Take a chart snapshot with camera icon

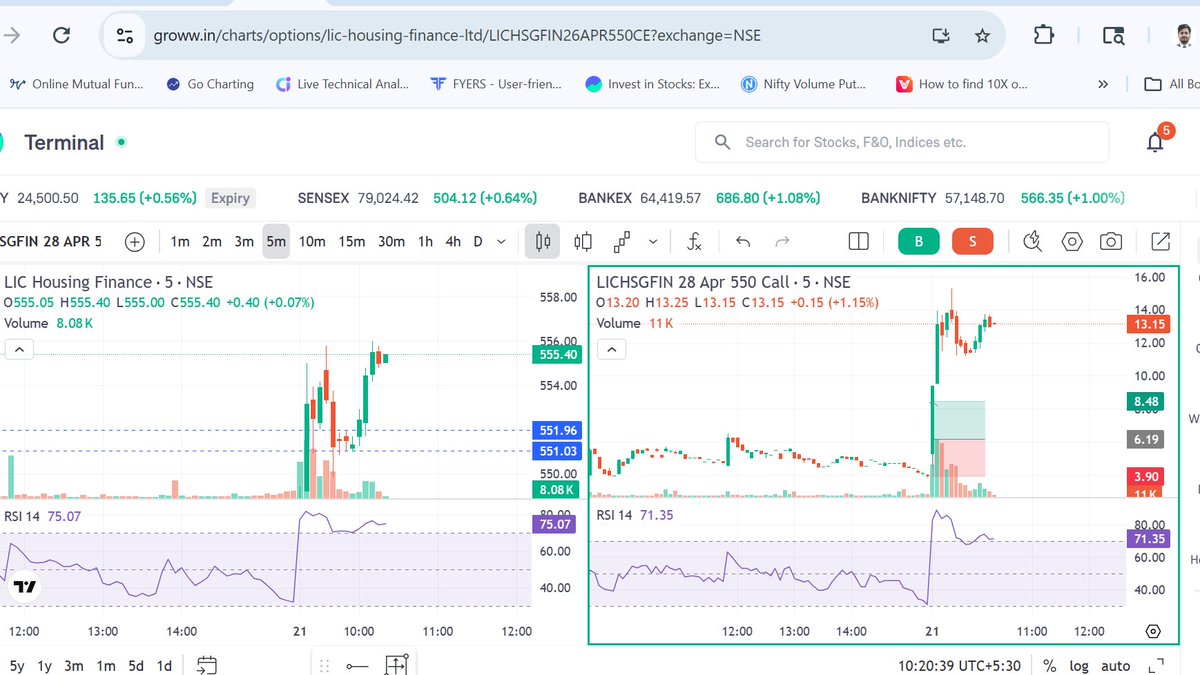(1110, 241)
